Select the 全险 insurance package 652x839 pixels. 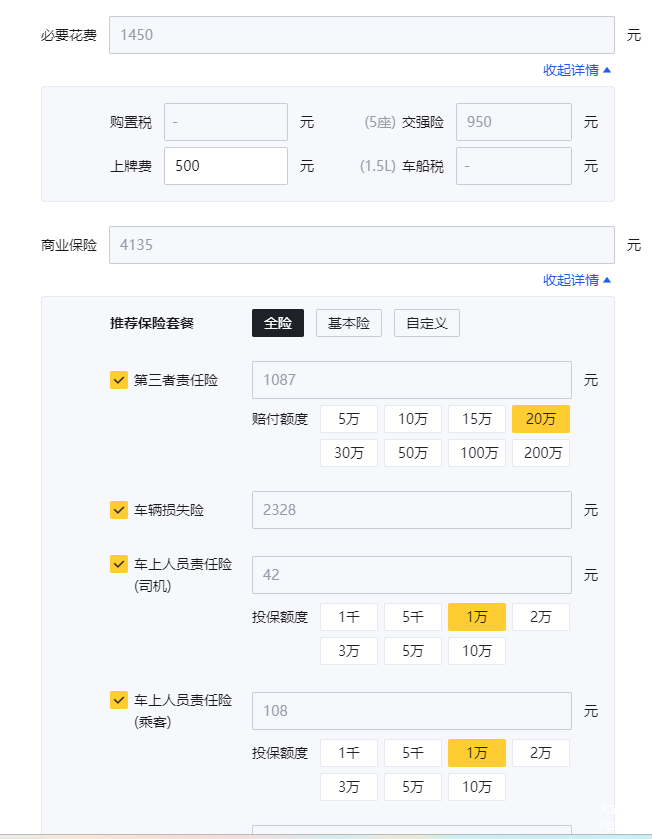278,323
